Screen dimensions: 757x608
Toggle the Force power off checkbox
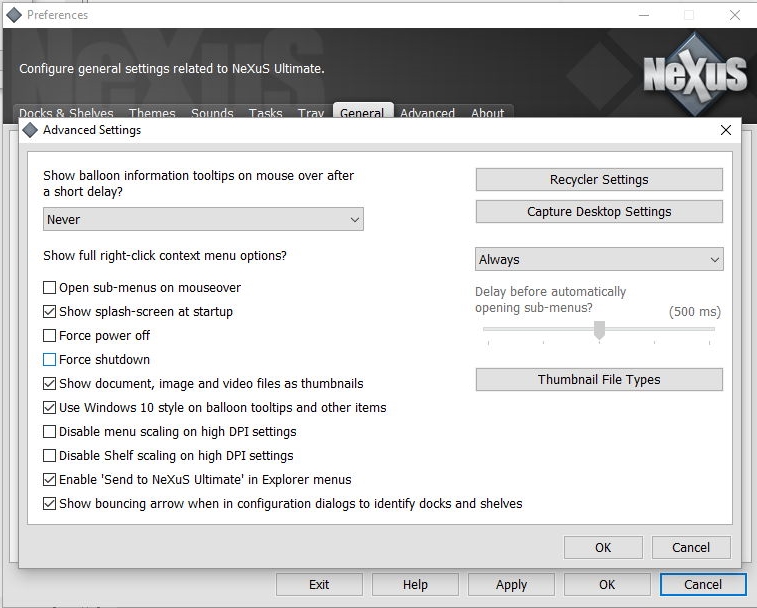[50, 336]
